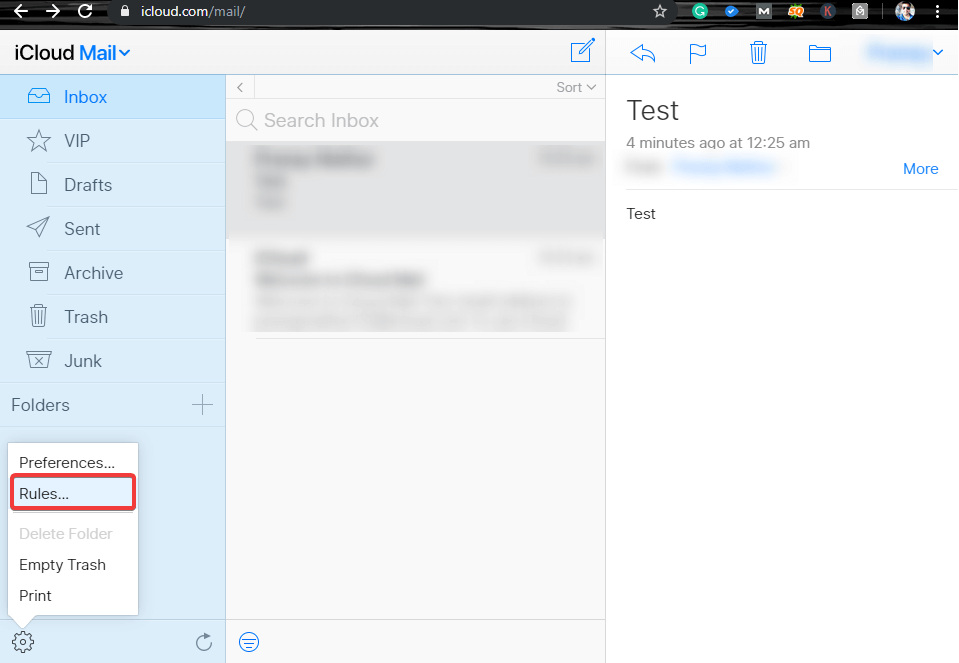
Task: Open the filter icon below the message list
Action: [248, 641]
